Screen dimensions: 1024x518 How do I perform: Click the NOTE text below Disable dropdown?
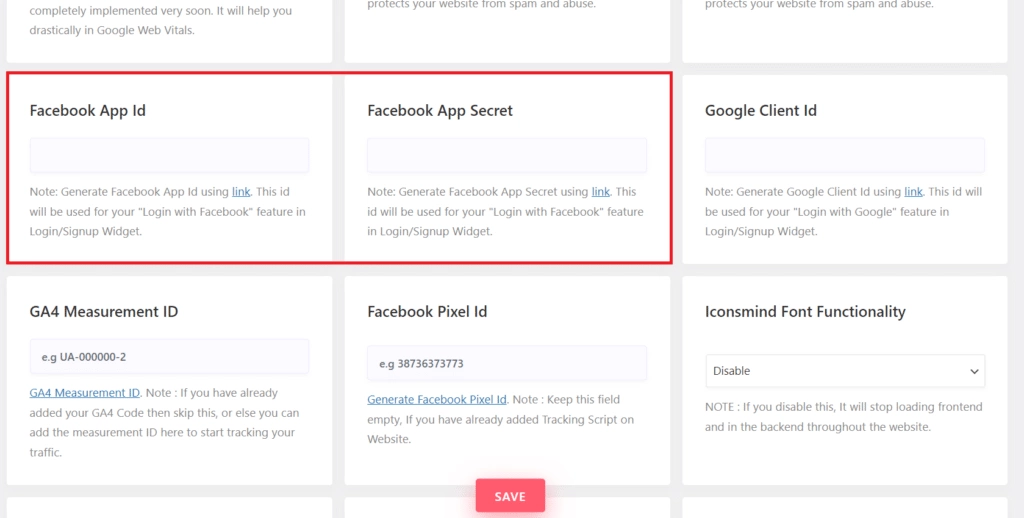click(x=843, y=417)
